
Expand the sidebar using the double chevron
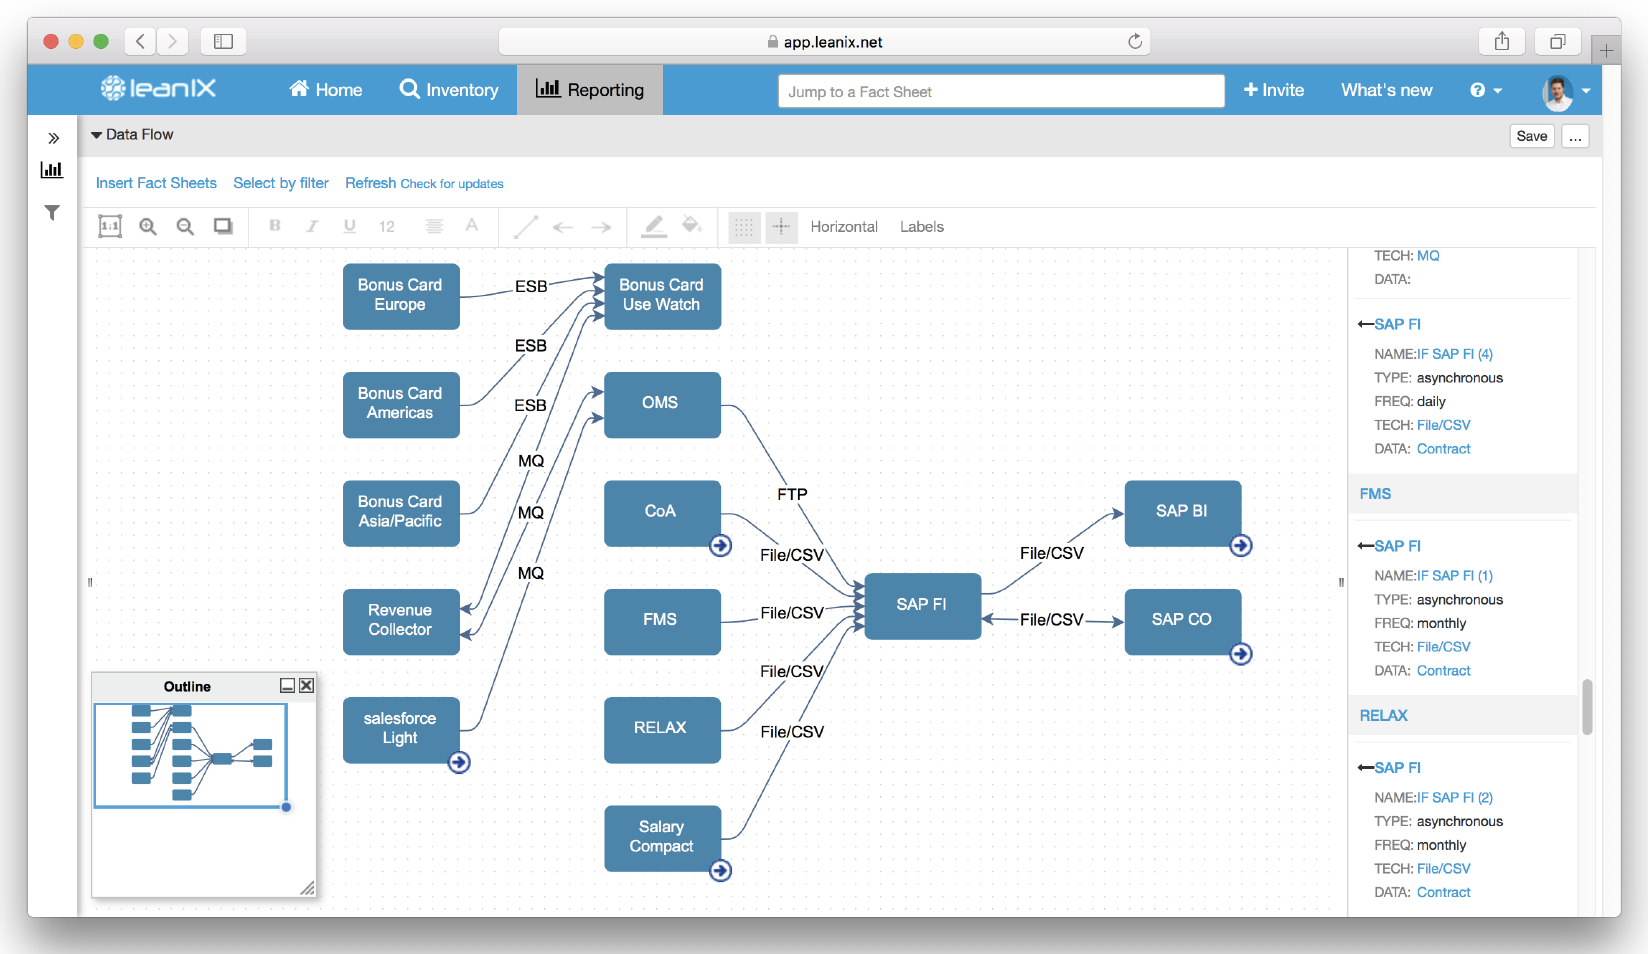pyautogui.click(x=52, y=138)
